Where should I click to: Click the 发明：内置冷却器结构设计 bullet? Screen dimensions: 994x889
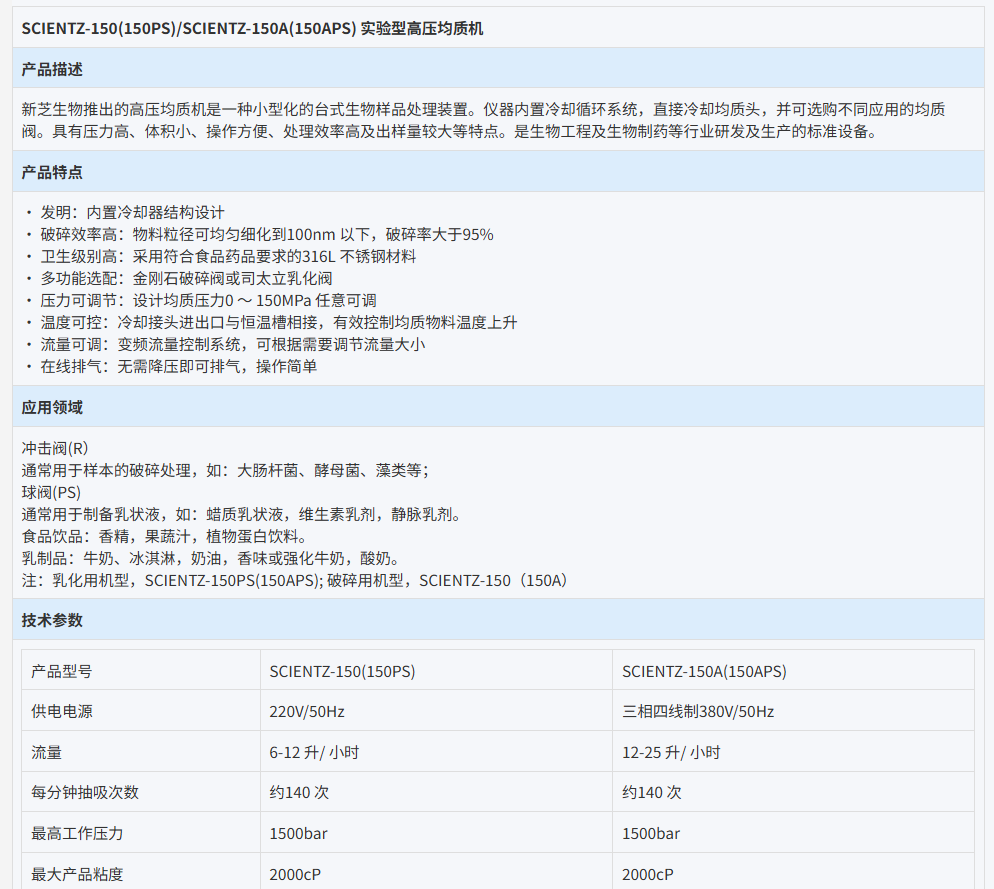coord(132,212)
